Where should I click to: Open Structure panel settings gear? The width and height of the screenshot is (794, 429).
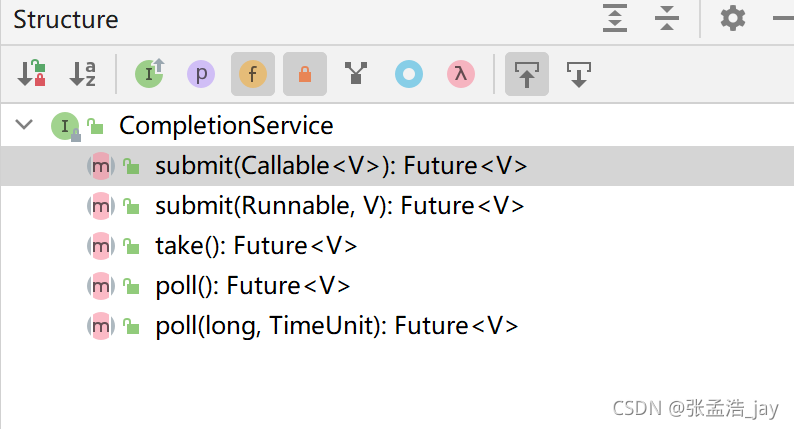733,18
